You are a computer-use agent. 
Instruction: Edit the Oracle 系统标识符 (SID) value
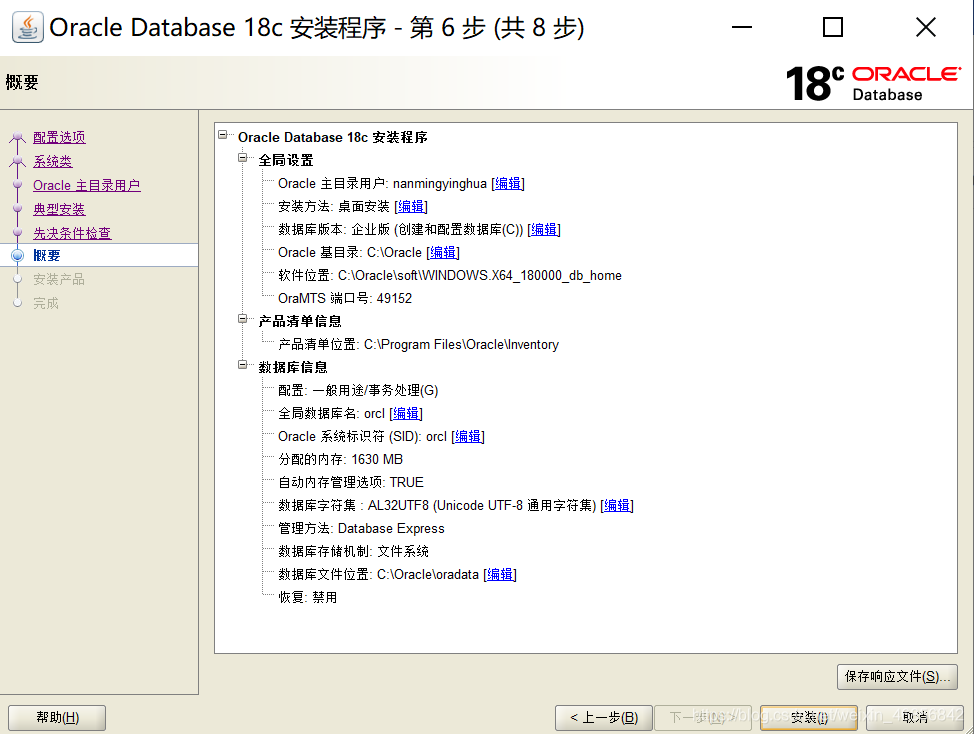coord(468,437)
